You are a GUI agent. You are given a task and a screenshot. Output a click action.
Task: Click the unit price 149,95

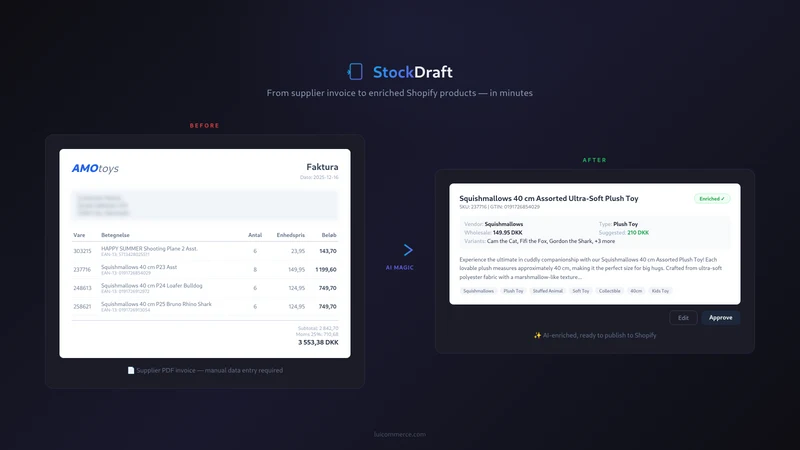tap(296, 269)
